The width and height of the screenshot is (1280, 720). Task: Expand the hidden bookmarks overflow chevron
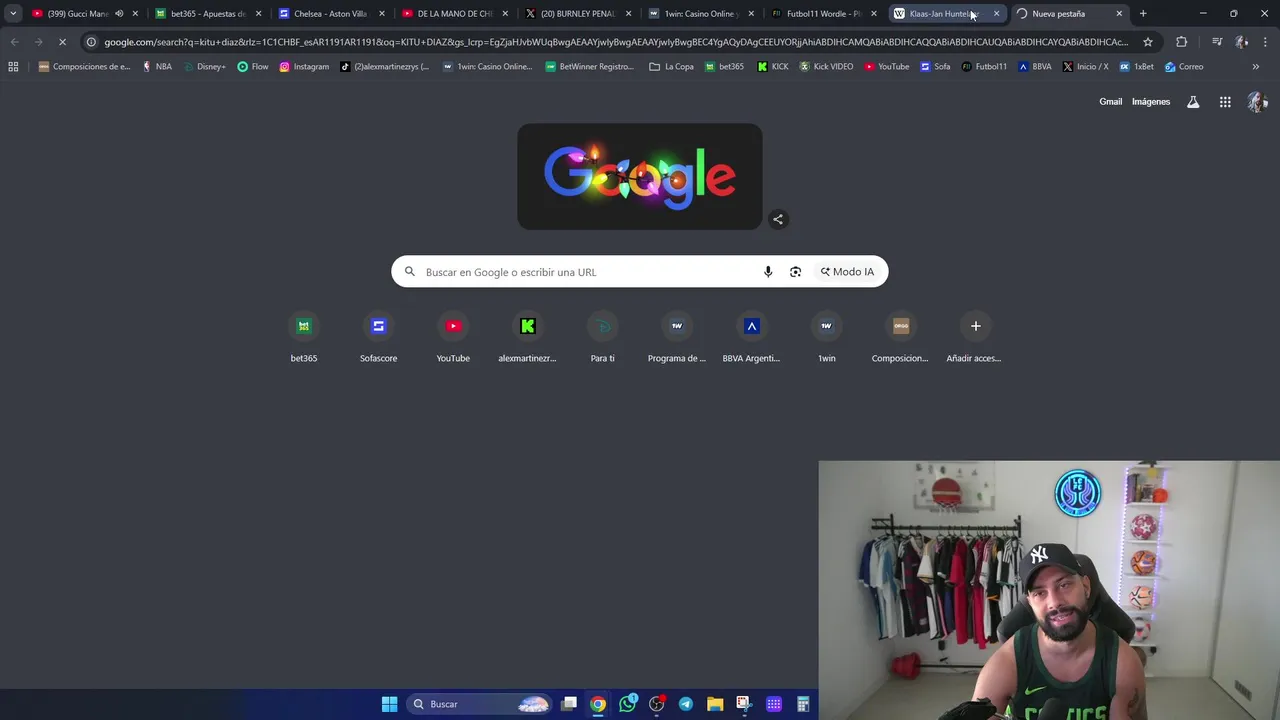click(x=1256, y=67)
